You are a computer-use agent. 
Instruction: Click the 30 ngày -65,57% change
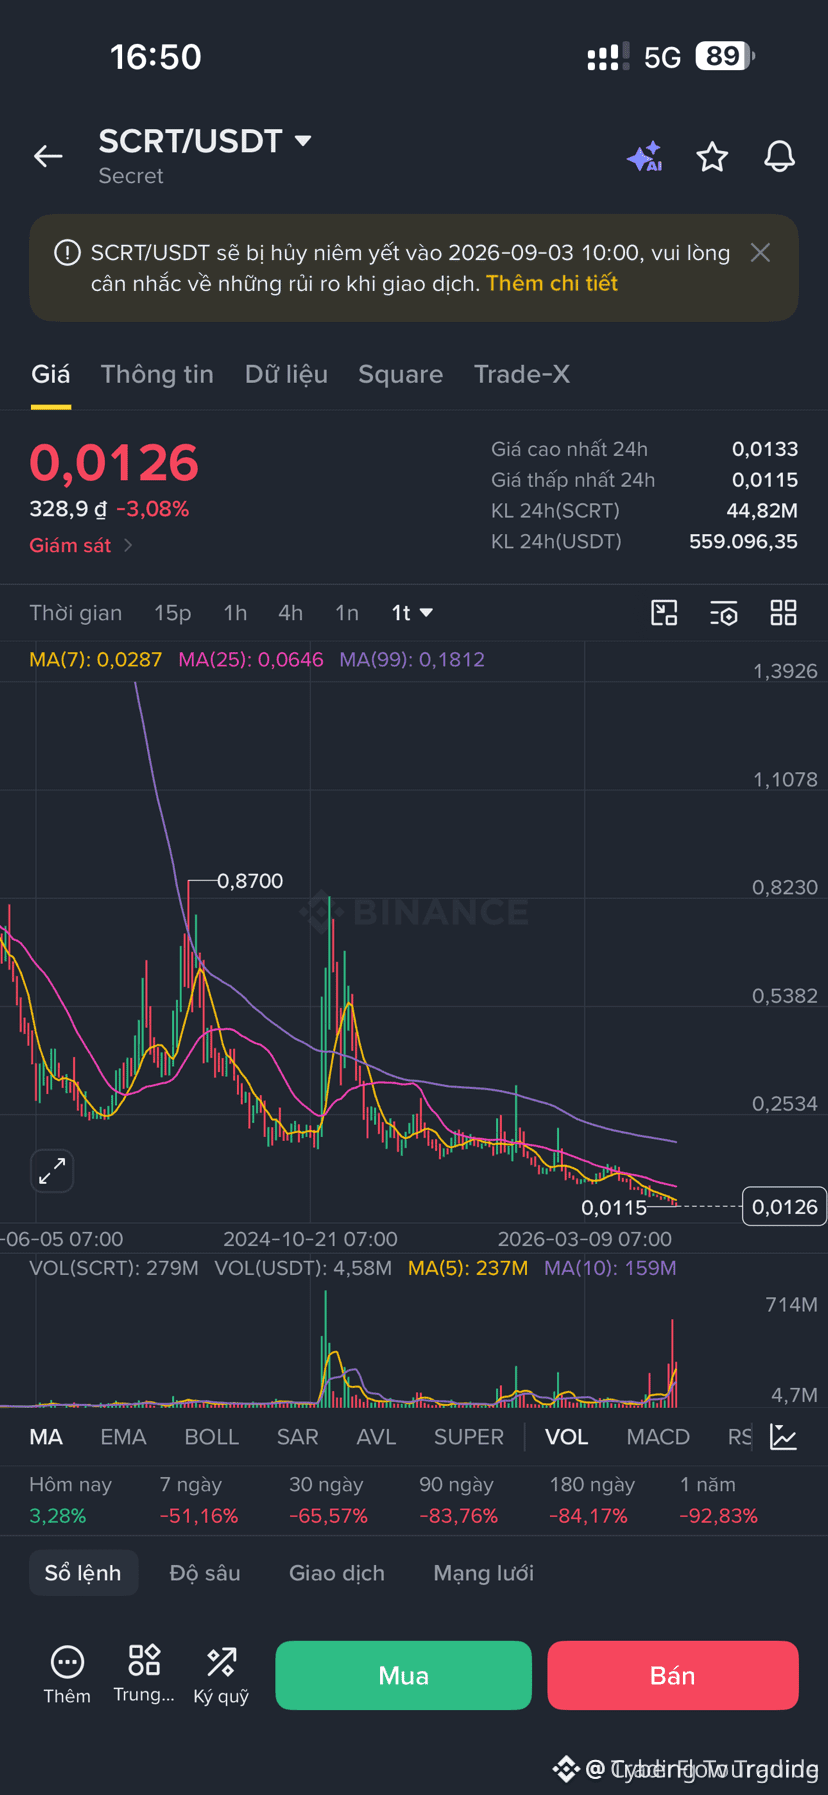[328, 1500]
